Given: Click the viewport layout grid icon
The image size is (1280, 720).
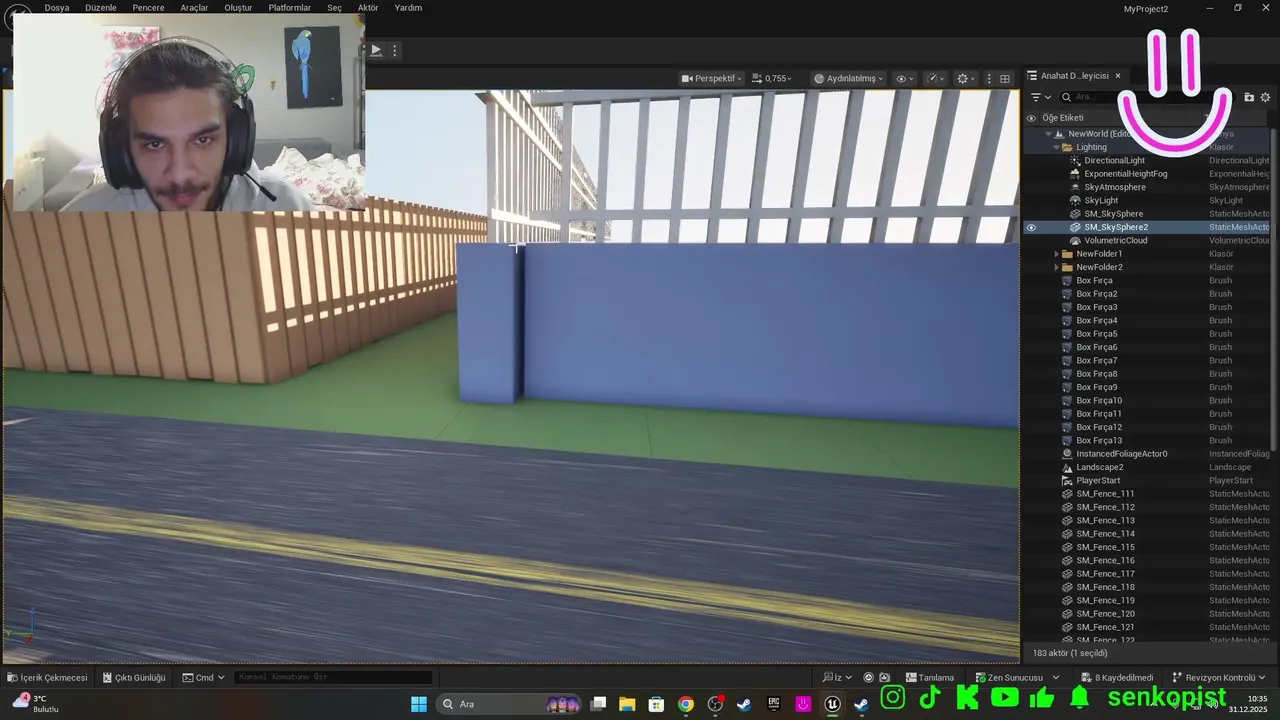Looking at the screenshot, I should coord(1005,78).
